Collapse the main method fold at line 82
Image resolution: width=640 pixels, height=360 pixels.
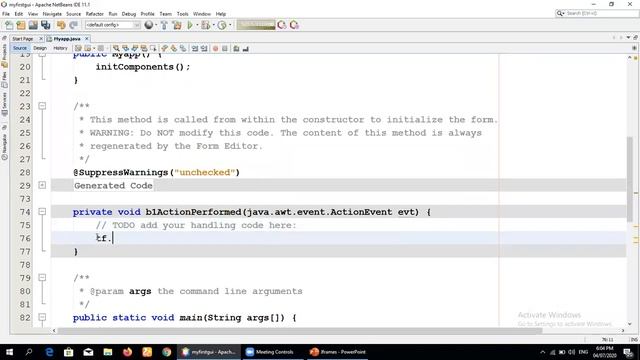point(42,317)
